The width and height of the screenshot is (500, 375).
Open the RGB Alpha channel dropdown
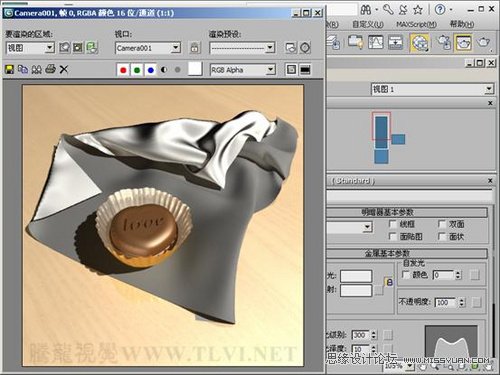243,70
